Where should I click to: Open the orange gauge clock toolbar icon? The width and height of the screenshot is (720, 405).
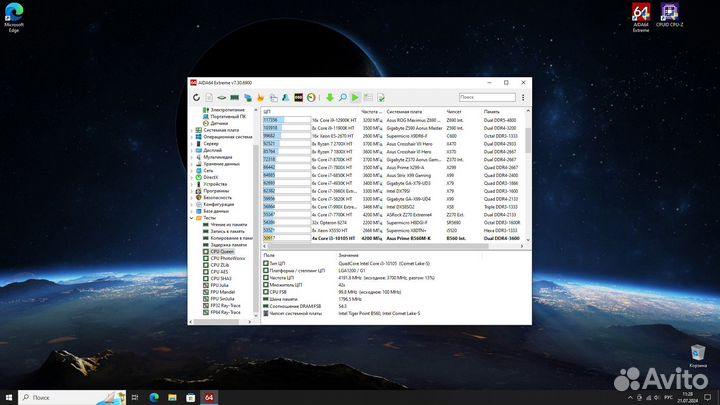(311, 97)
